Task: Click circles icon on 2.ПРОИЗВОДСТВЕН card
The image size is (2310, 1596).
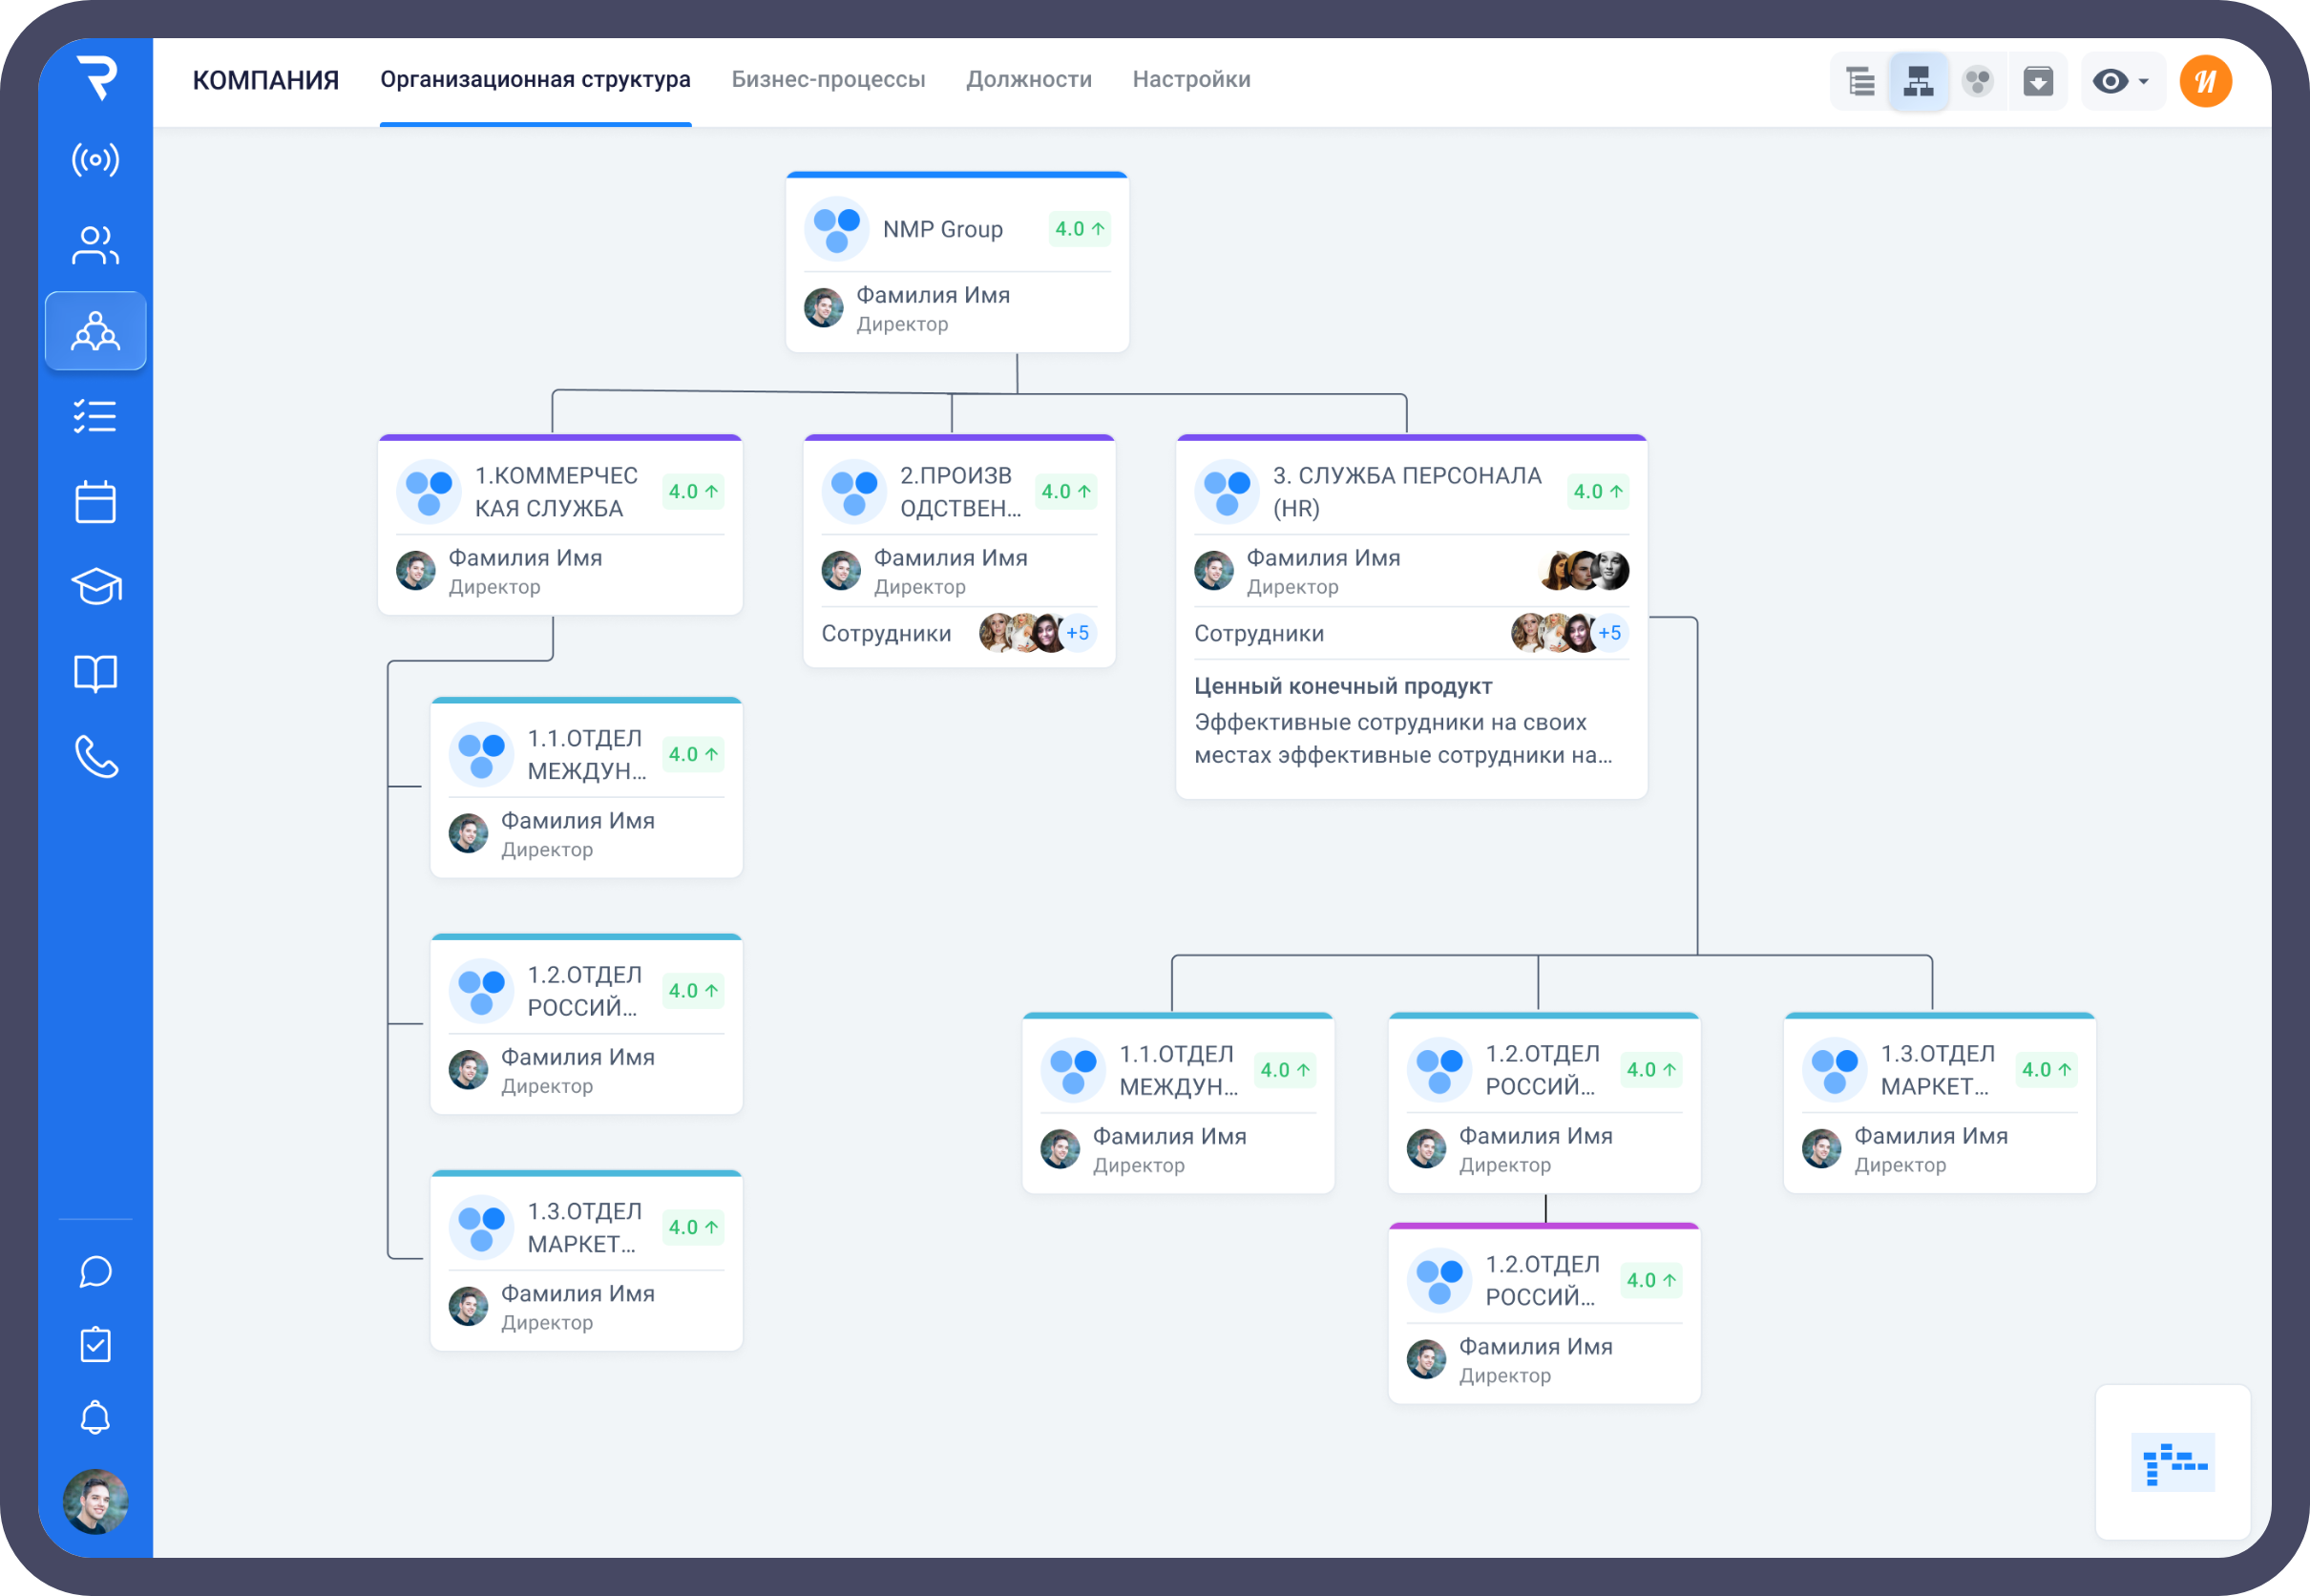Action: 854,492
